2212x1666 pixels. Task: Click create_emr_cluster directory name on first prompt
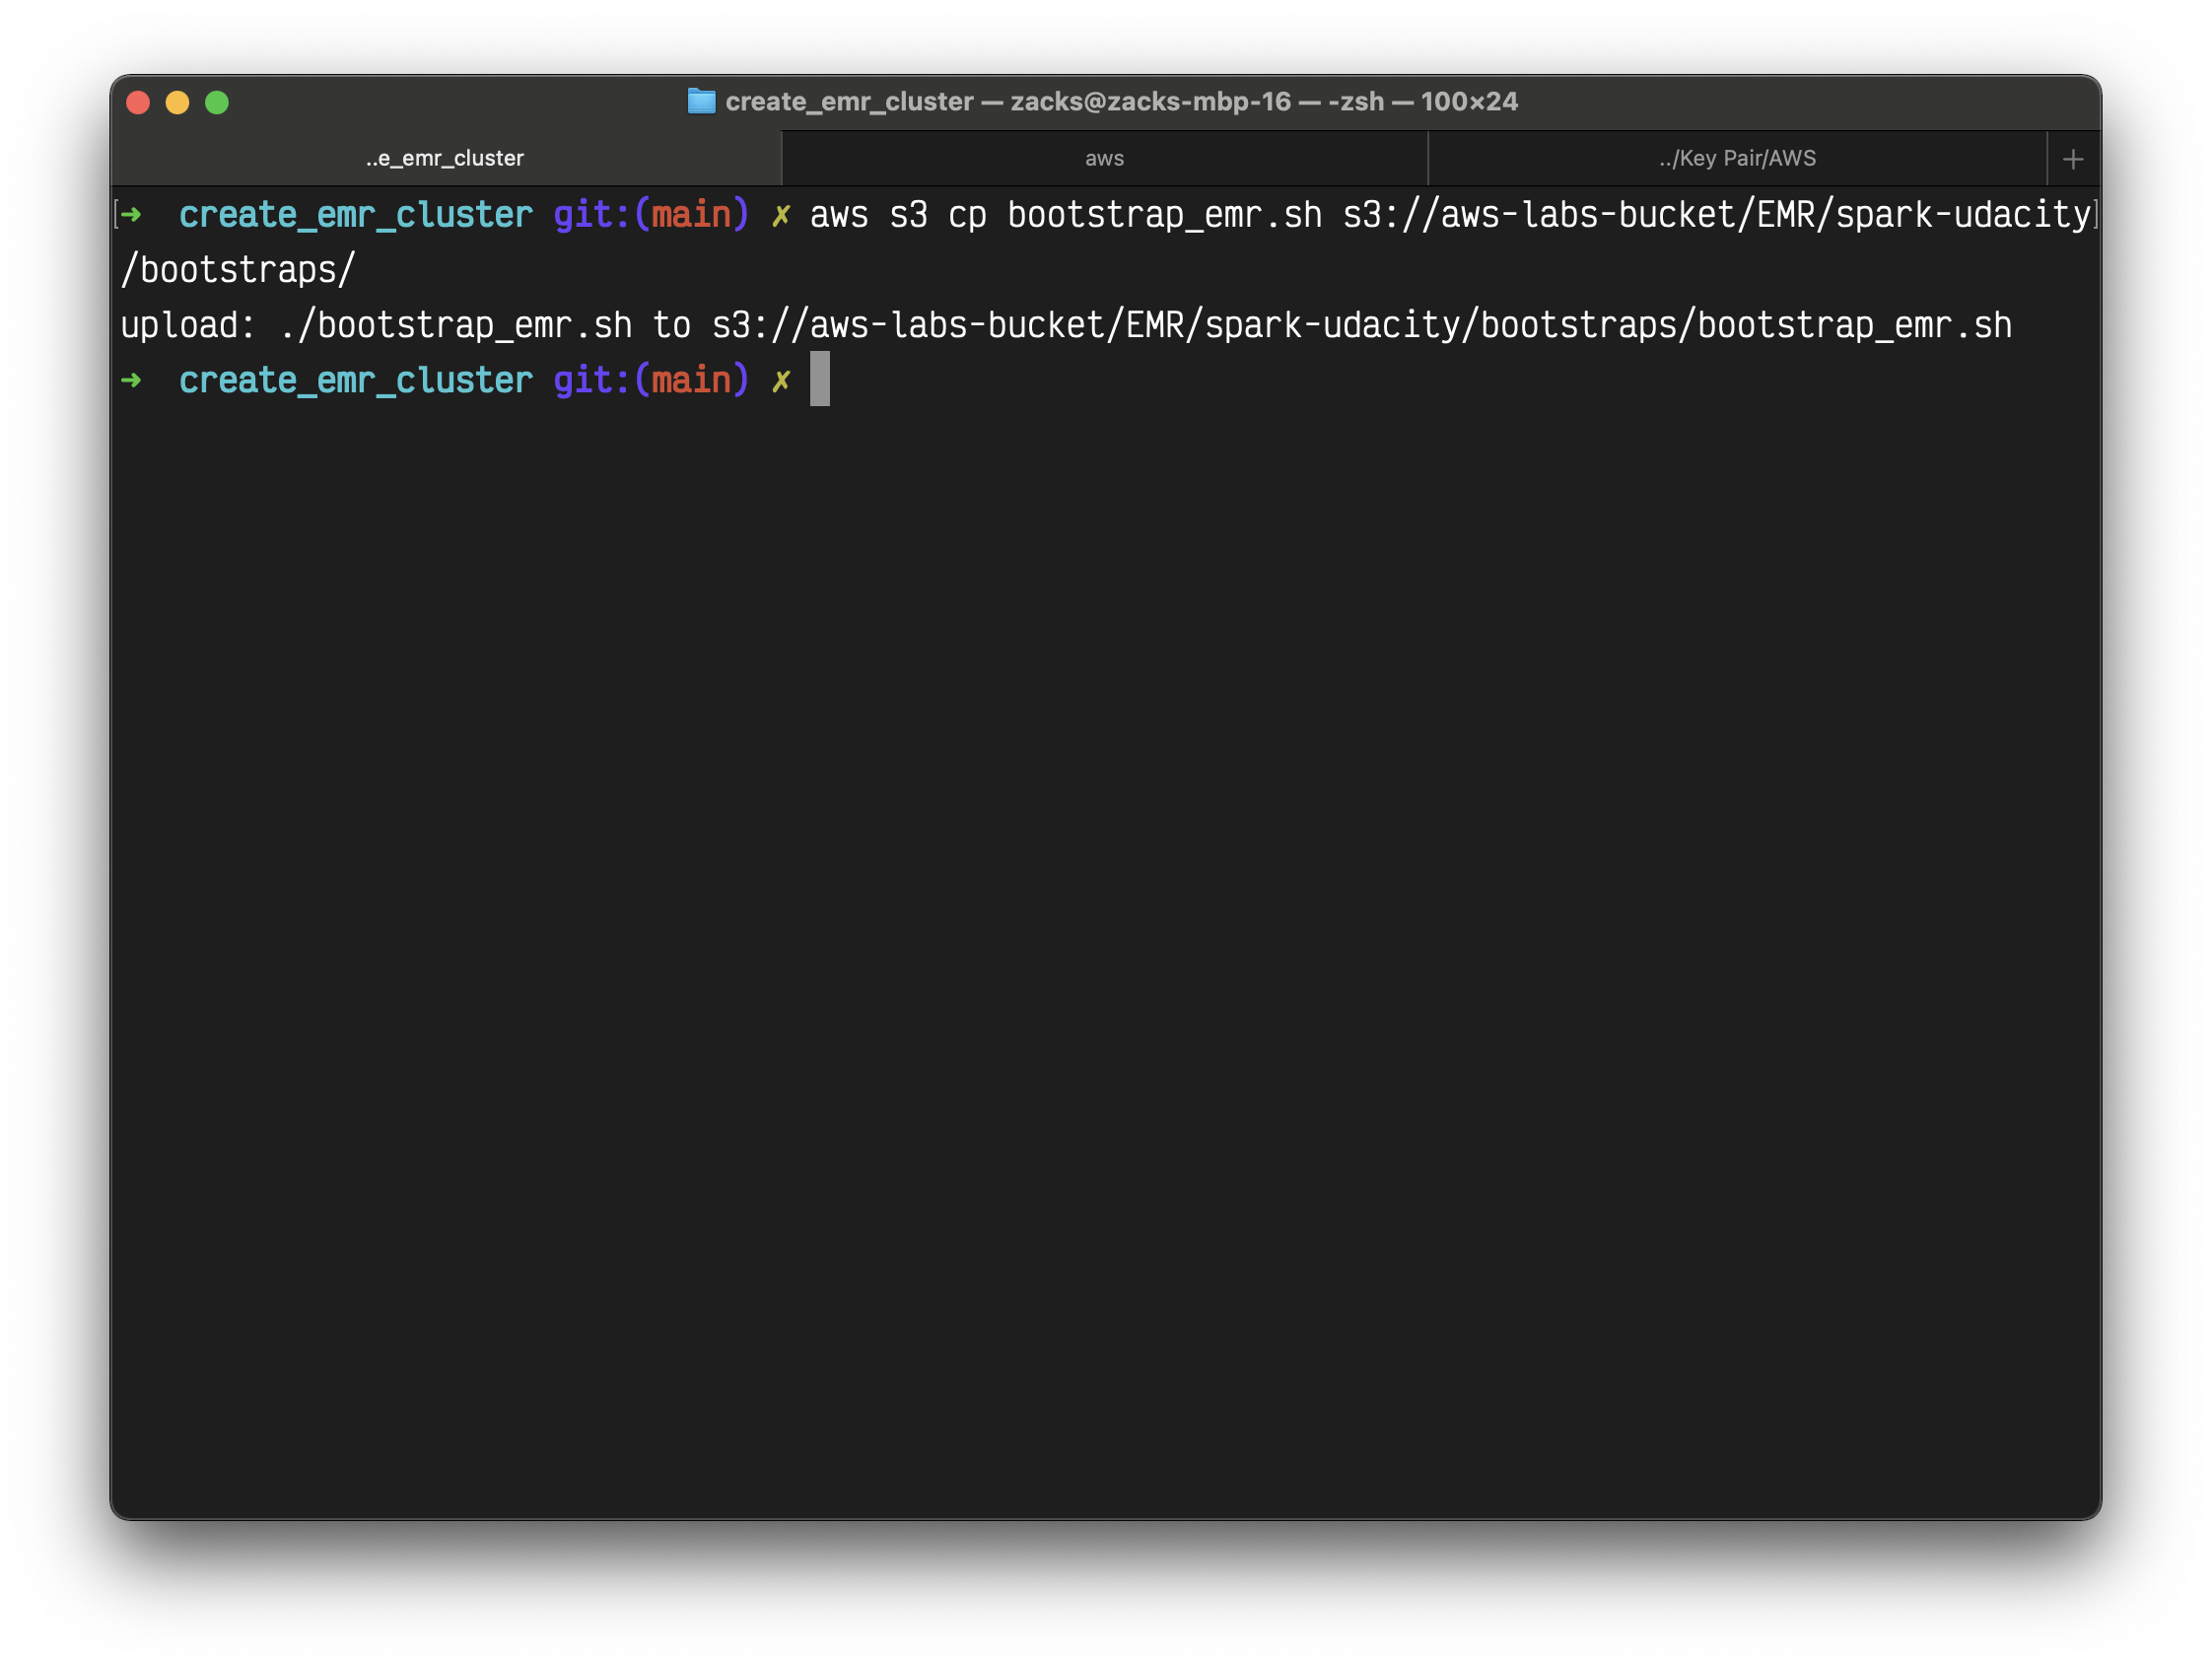pos(355,215)
